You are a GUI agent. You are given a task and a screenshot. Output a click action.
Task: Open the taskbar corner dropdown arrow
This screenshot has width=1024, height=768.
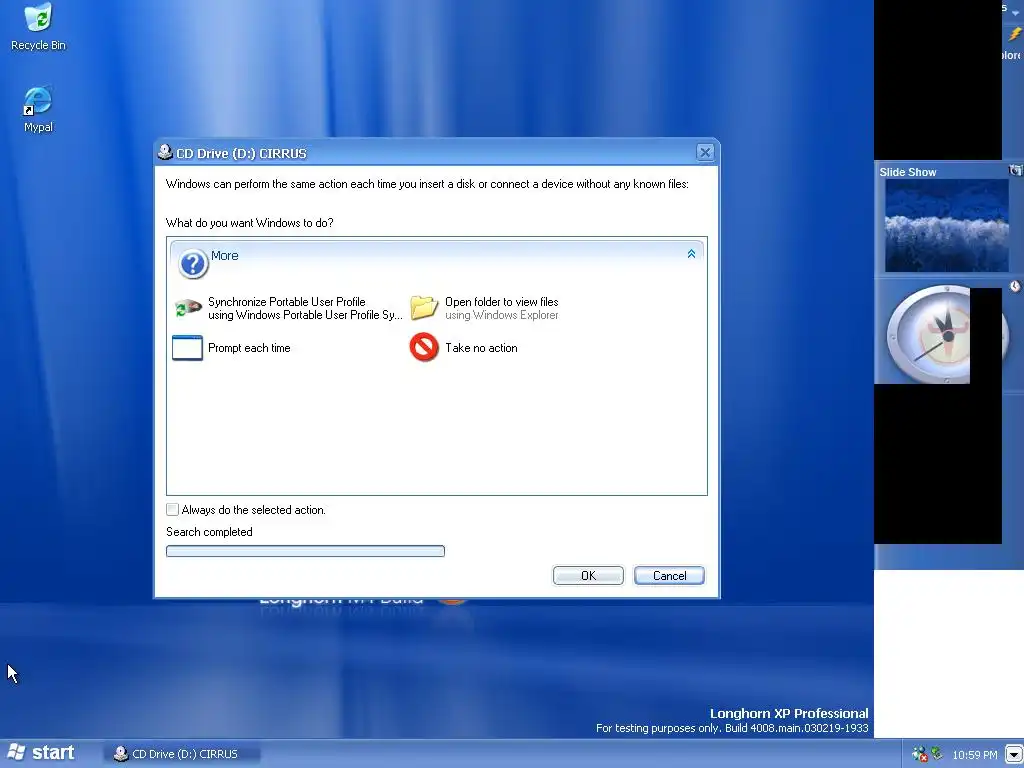click(x=1014, y=754)
